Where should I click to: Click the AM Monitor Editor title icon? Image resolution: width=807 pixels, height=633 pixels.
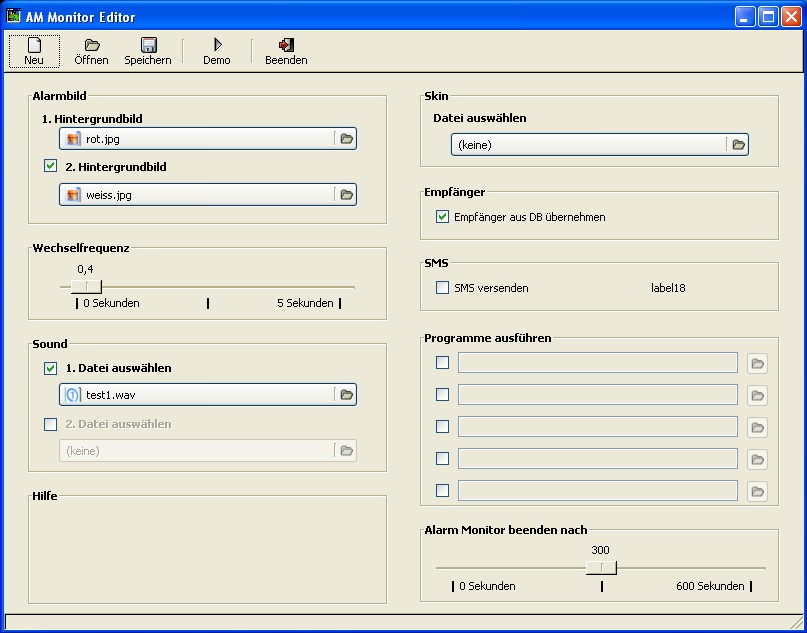coord(13,16)
